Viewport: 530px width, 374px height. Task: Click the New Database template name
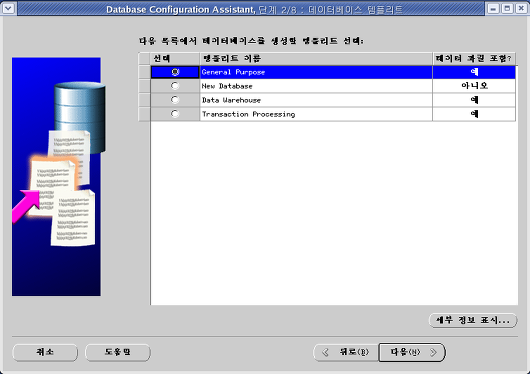click(227, 86)
